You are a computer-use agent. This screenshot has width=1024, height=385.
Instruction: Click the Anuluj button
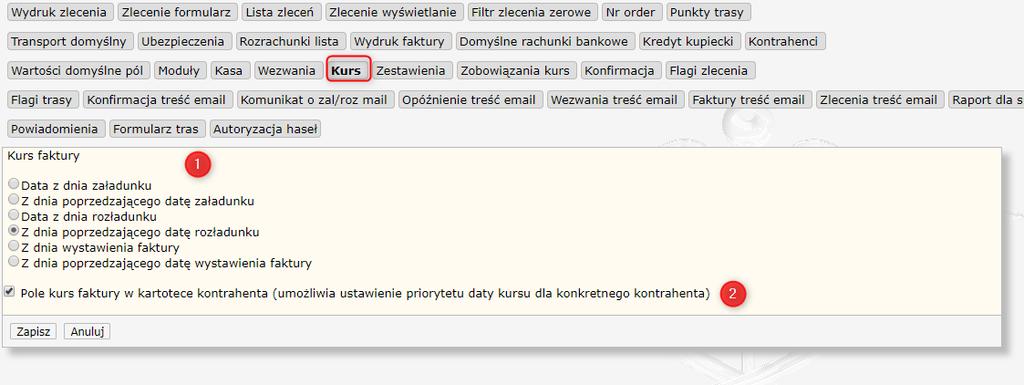(x=87, y=331)
